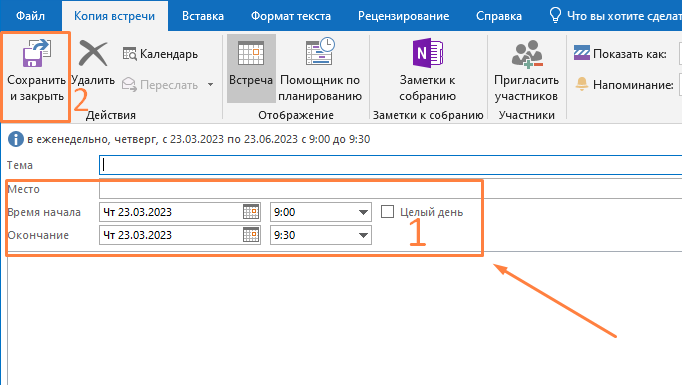Click the Удалить delete X icon

coord(93,54)
